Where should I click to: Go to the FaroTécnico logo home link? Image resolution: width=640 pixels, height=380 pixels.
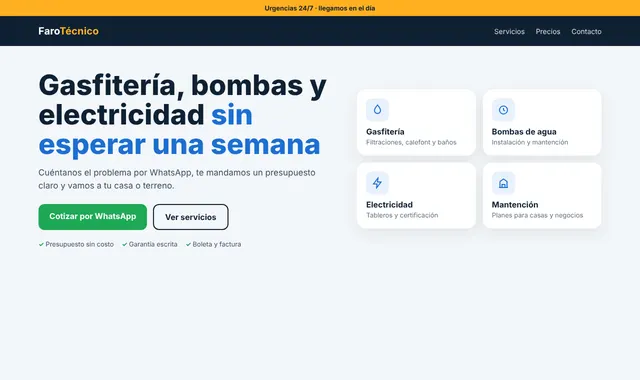click(x=69, y=31)
